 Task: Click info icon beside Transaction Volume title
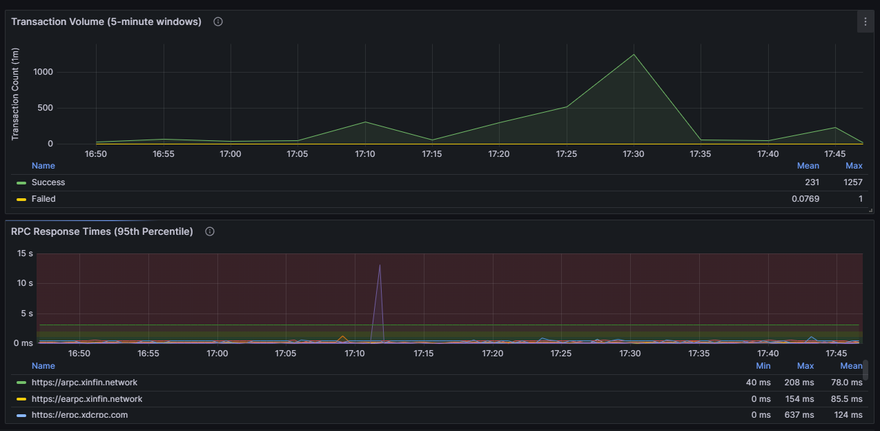[218, 21]
